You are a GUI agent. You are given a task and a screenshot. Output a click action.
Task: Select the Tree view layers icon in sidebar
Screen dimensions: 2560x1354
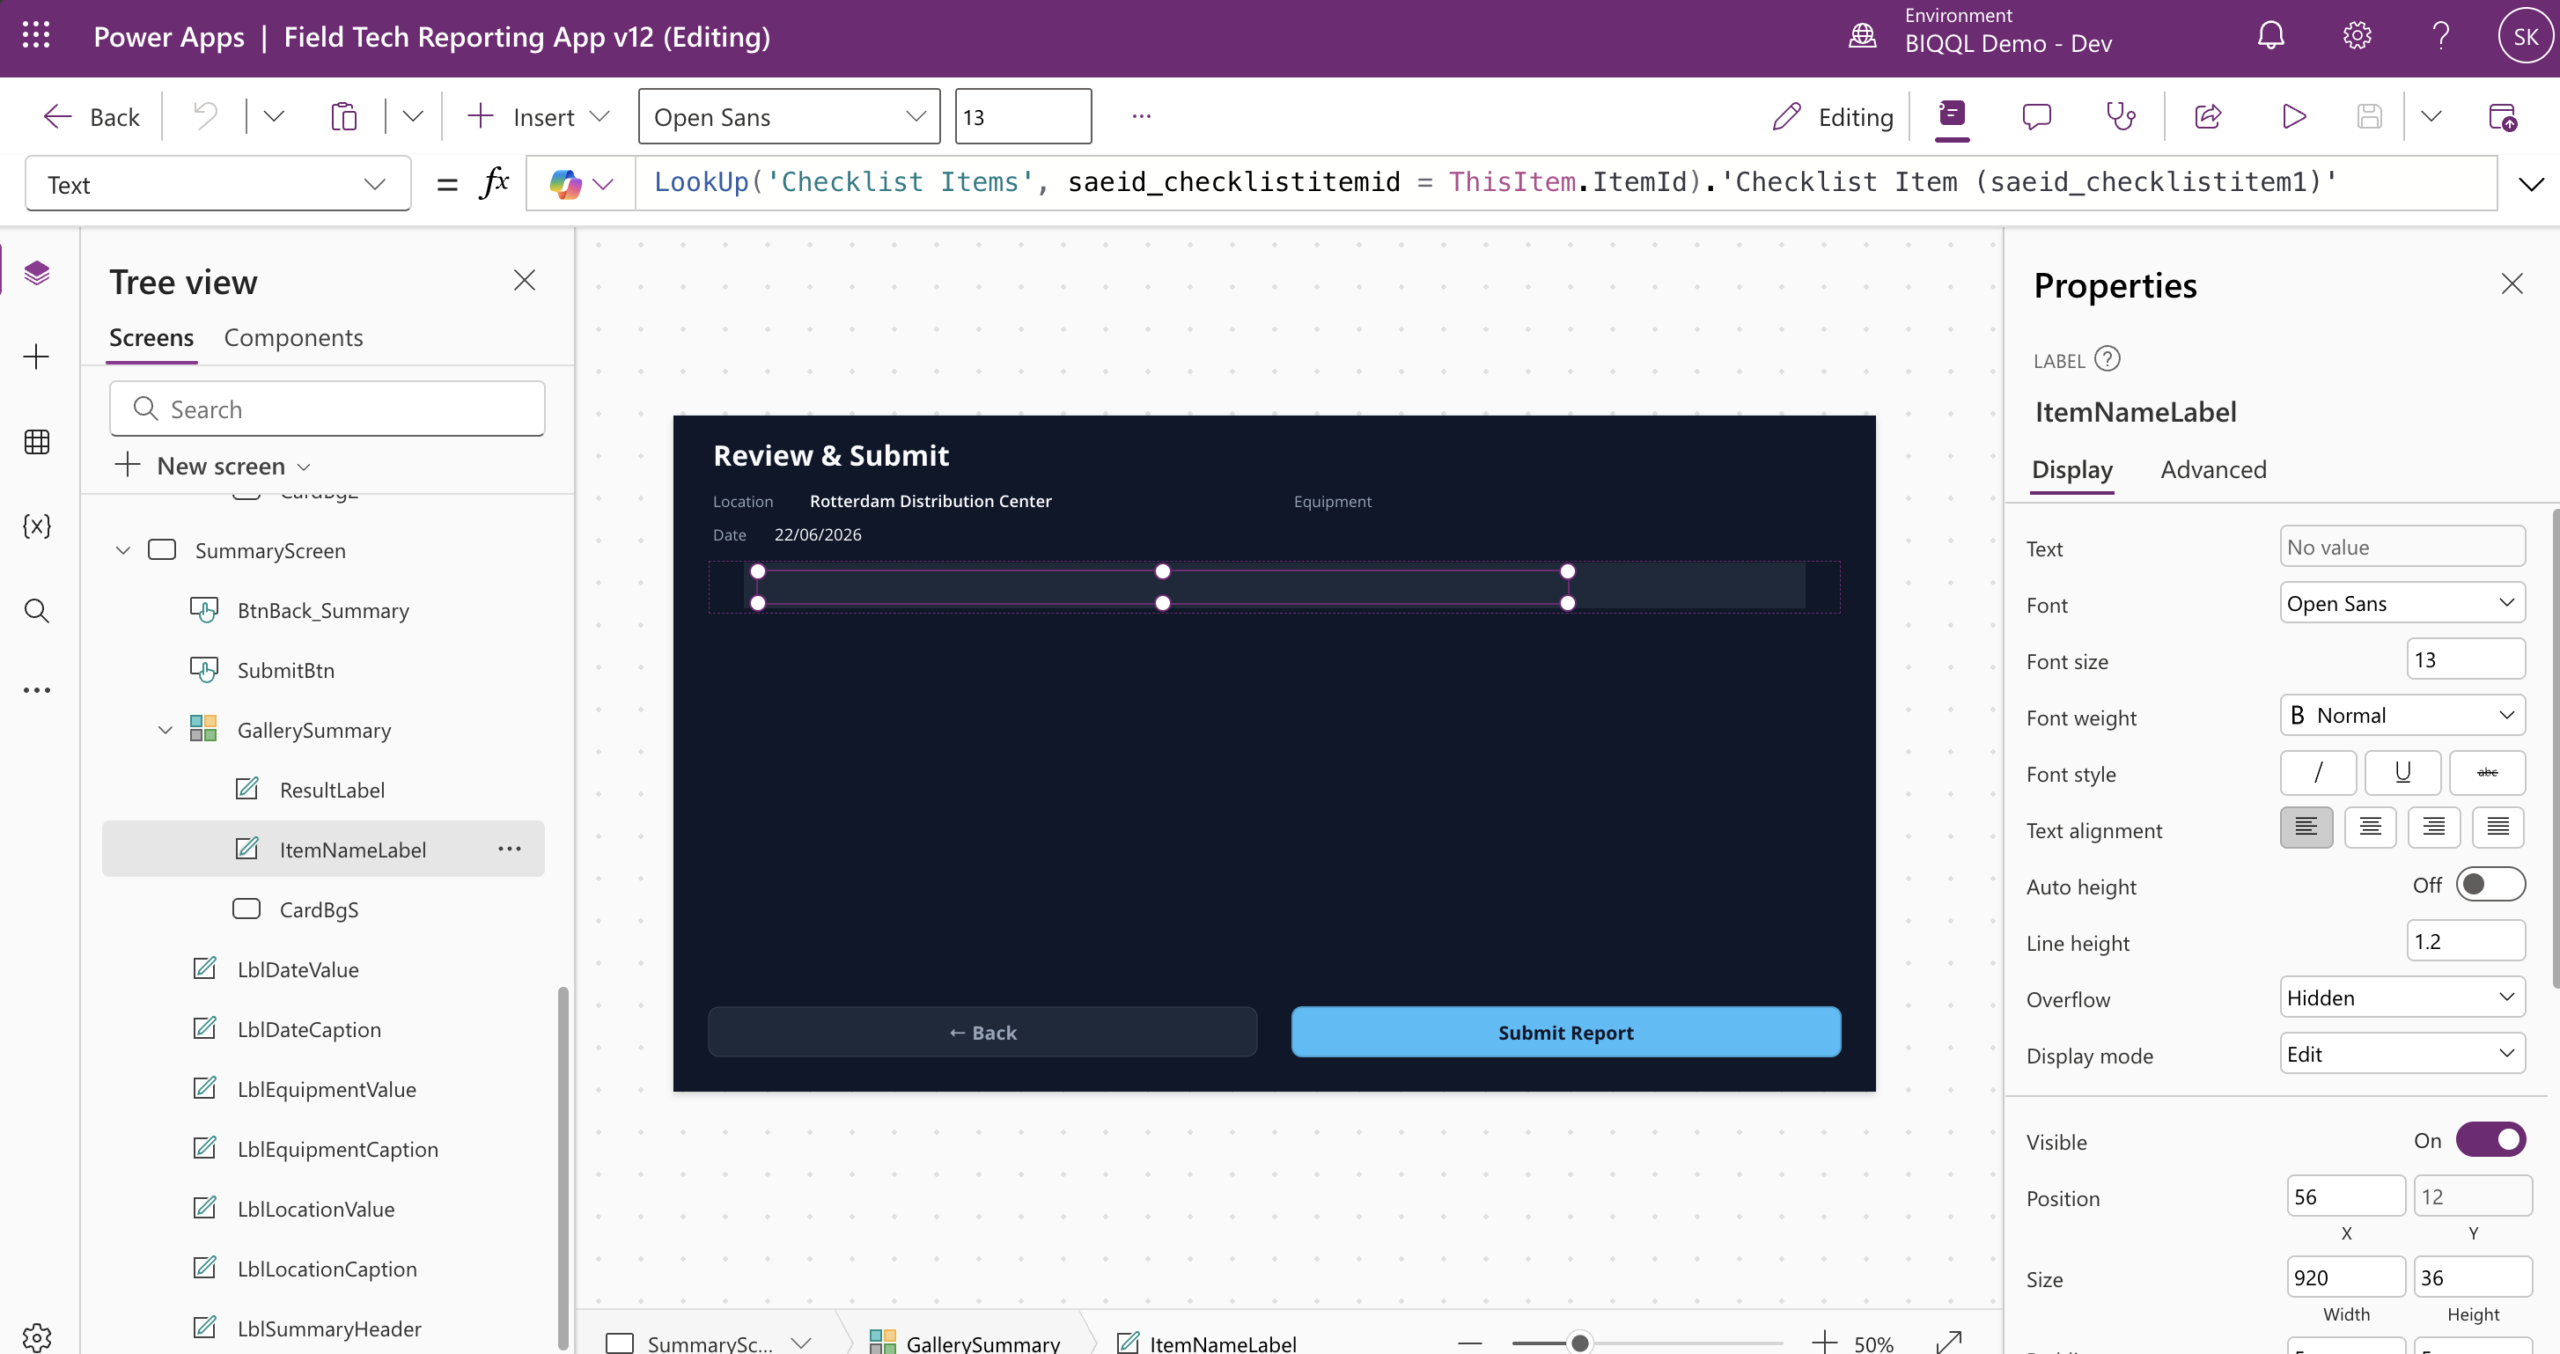tap(37, 272)
